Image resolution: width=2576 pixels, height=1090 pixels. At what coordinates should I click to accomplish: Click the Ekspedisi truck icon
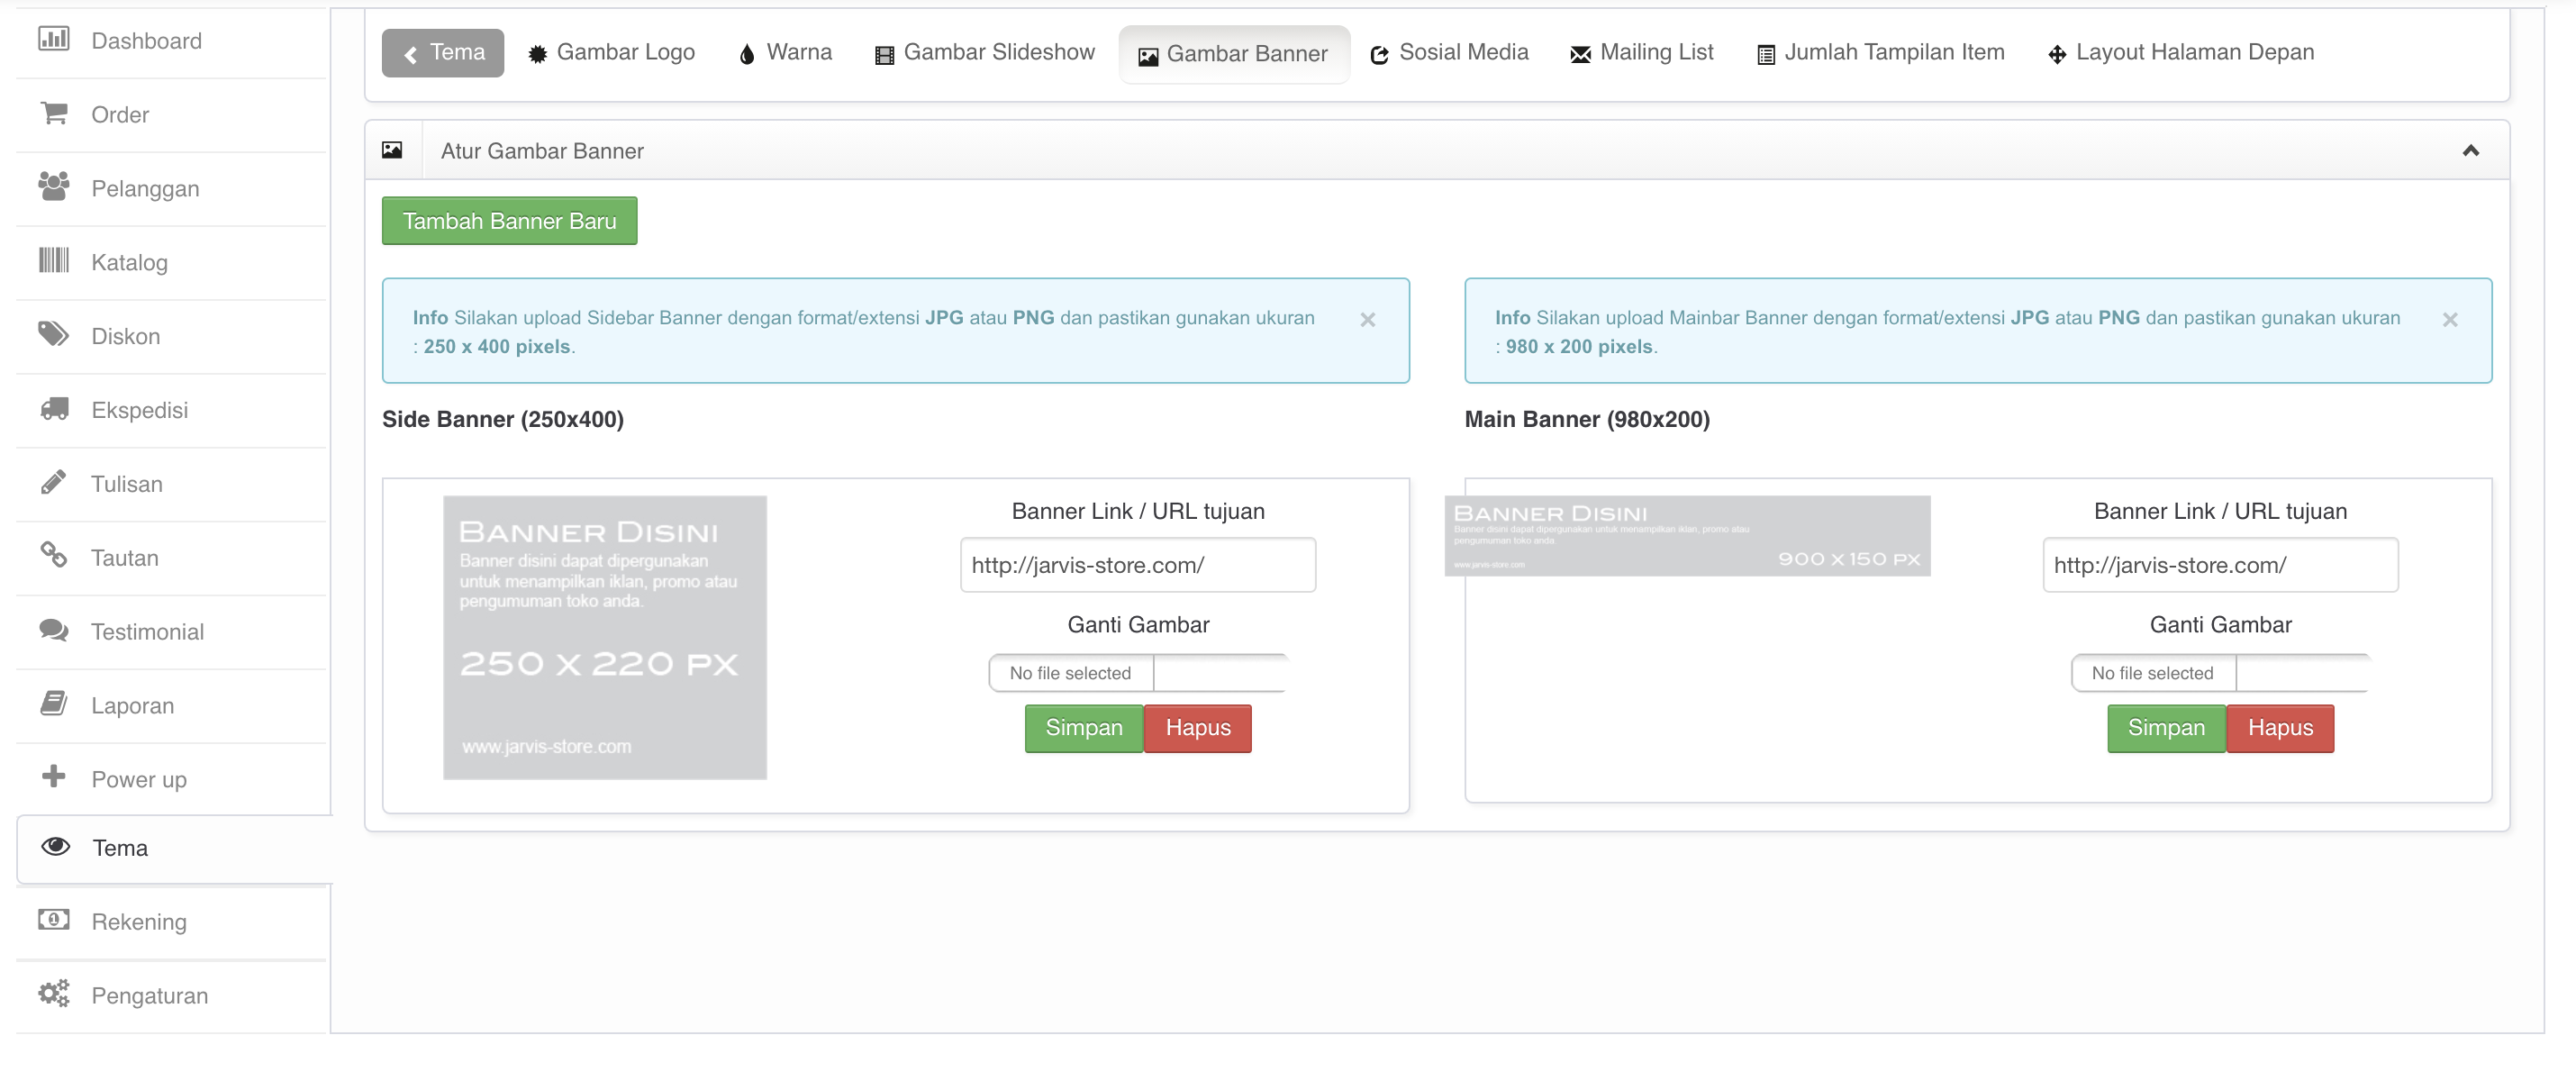tap(53, 409)
